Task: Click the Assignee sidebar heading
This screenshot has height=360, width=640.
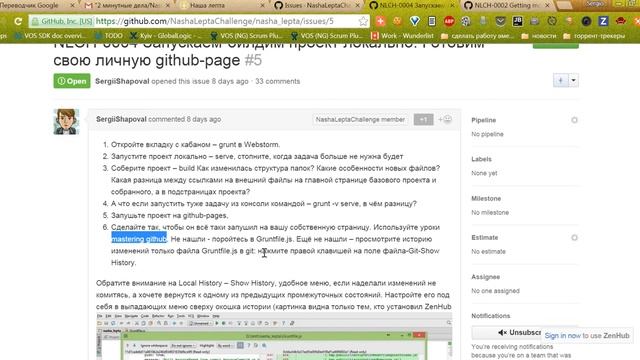Action: [485, 277]
